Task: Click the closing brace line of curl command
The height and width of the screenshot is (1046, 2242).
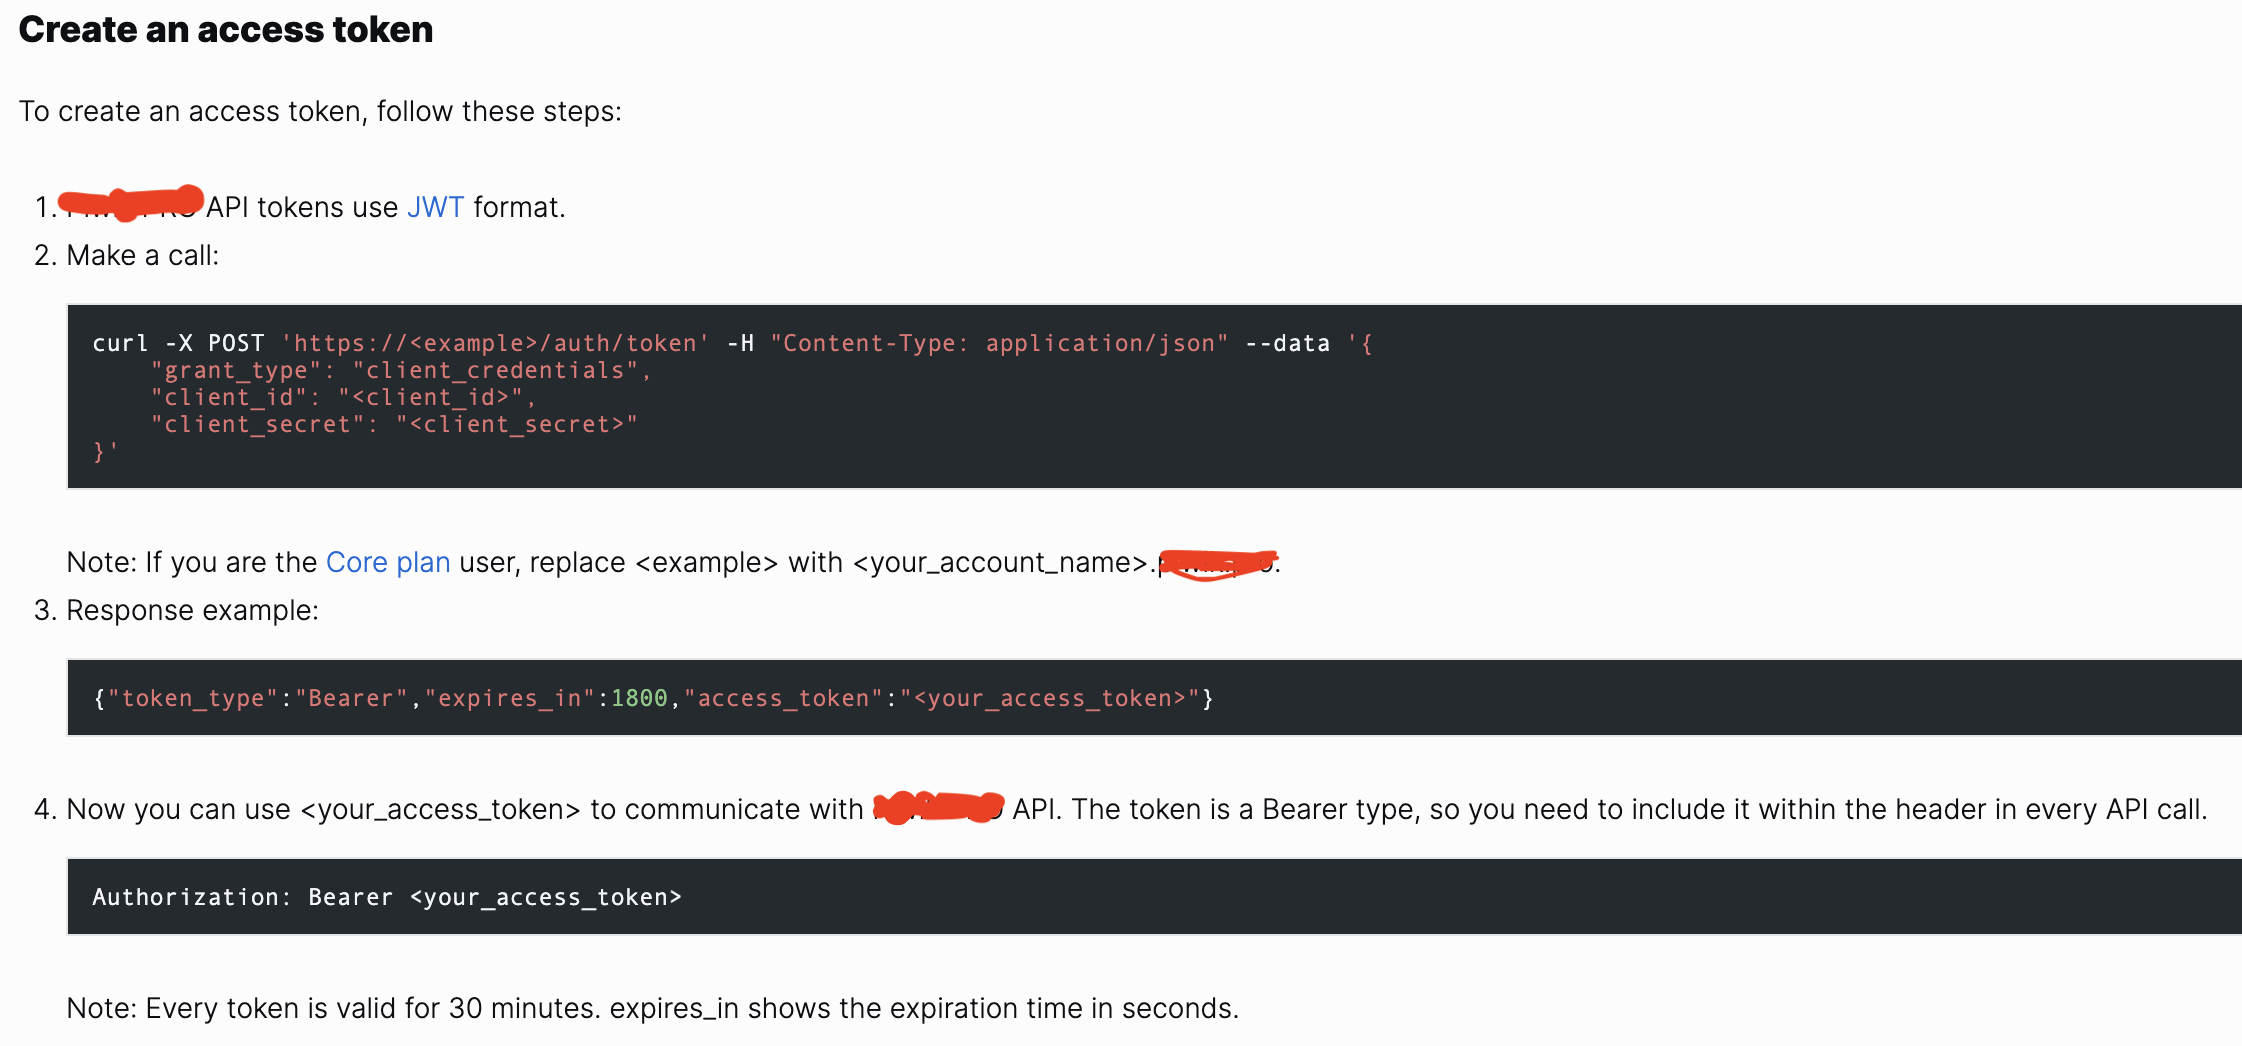Action: 105,452
